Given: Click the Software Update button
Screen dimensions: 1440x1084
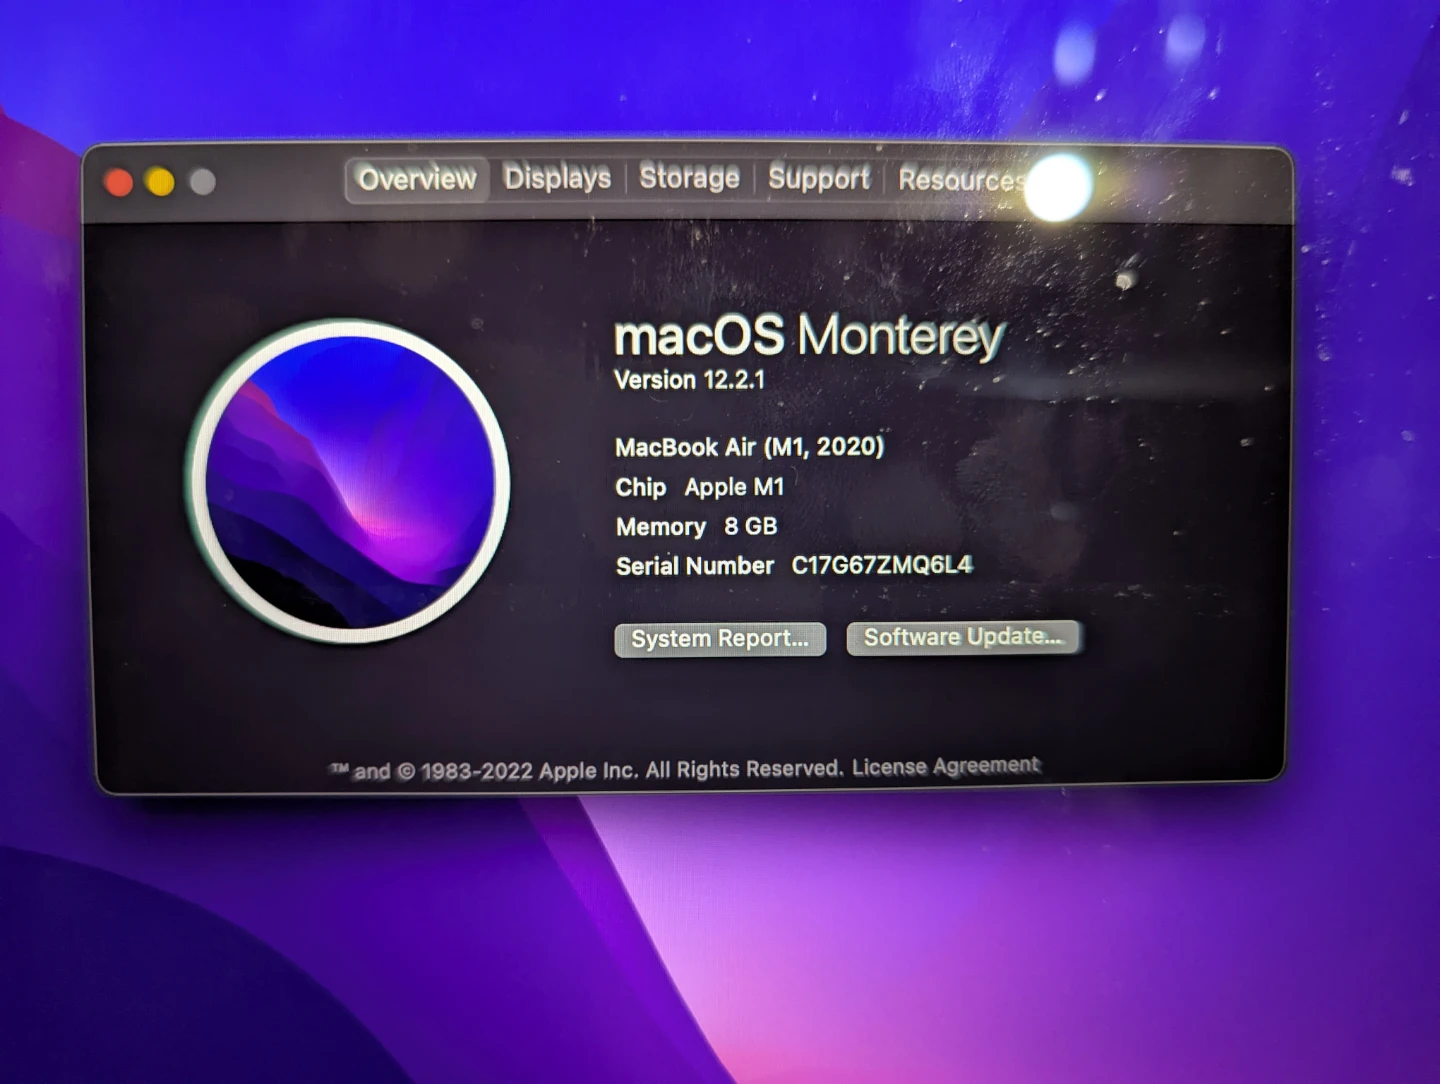Looking at the screenshot, I should click(x=963, y=637).
